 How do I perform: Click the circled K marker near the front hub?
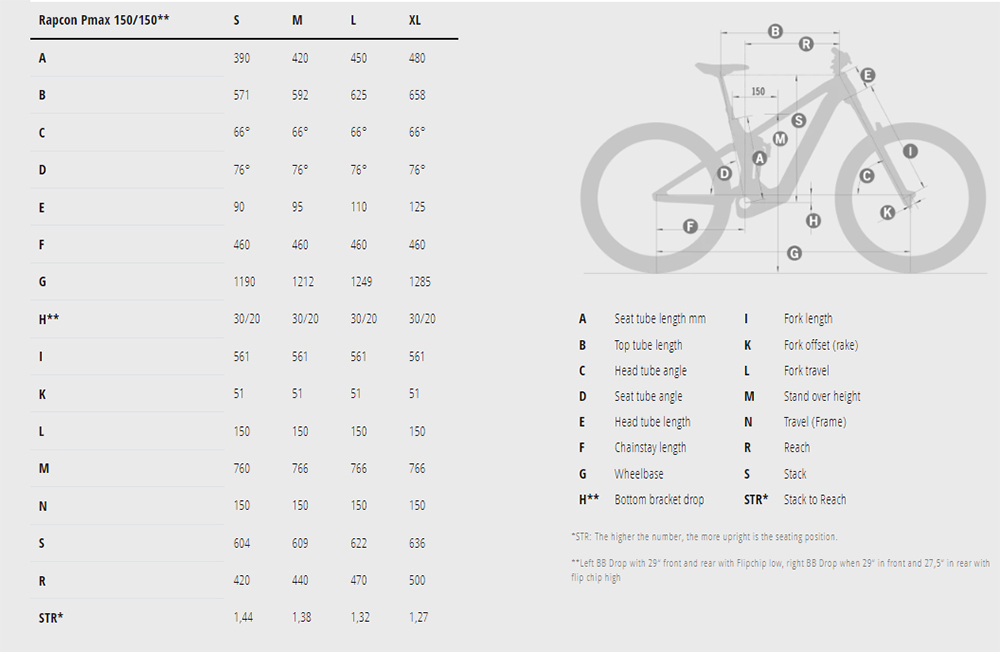(887, 211)
